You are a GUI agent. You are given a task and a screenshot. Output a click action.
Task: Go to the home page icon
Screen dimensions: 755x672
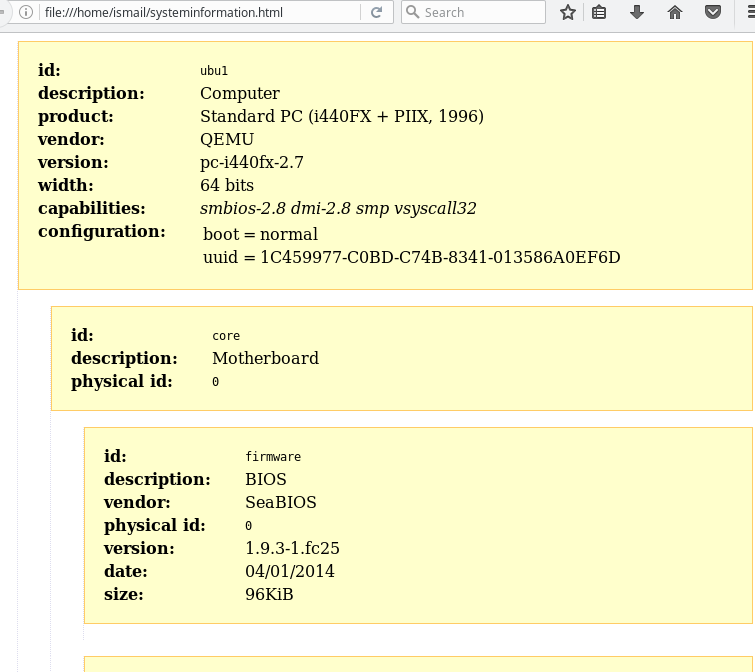[x=675, y=12]
